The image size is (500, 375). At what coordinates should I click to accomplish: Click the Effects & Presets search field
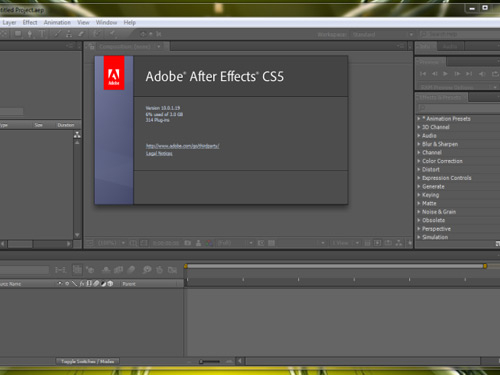(x=459, y=108)
